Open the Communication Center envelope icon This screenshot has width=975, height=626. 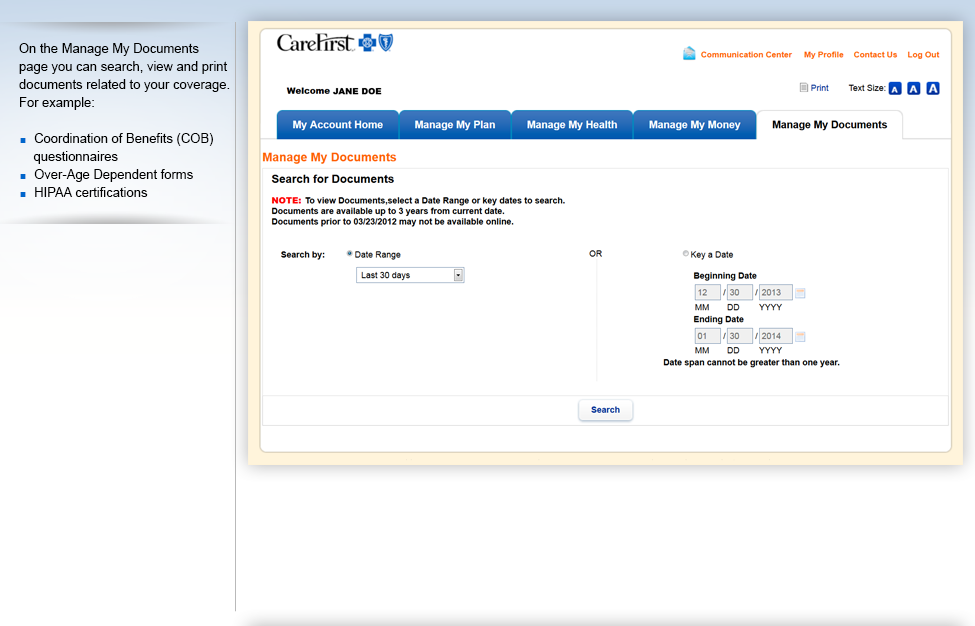[x=689, y=53]
